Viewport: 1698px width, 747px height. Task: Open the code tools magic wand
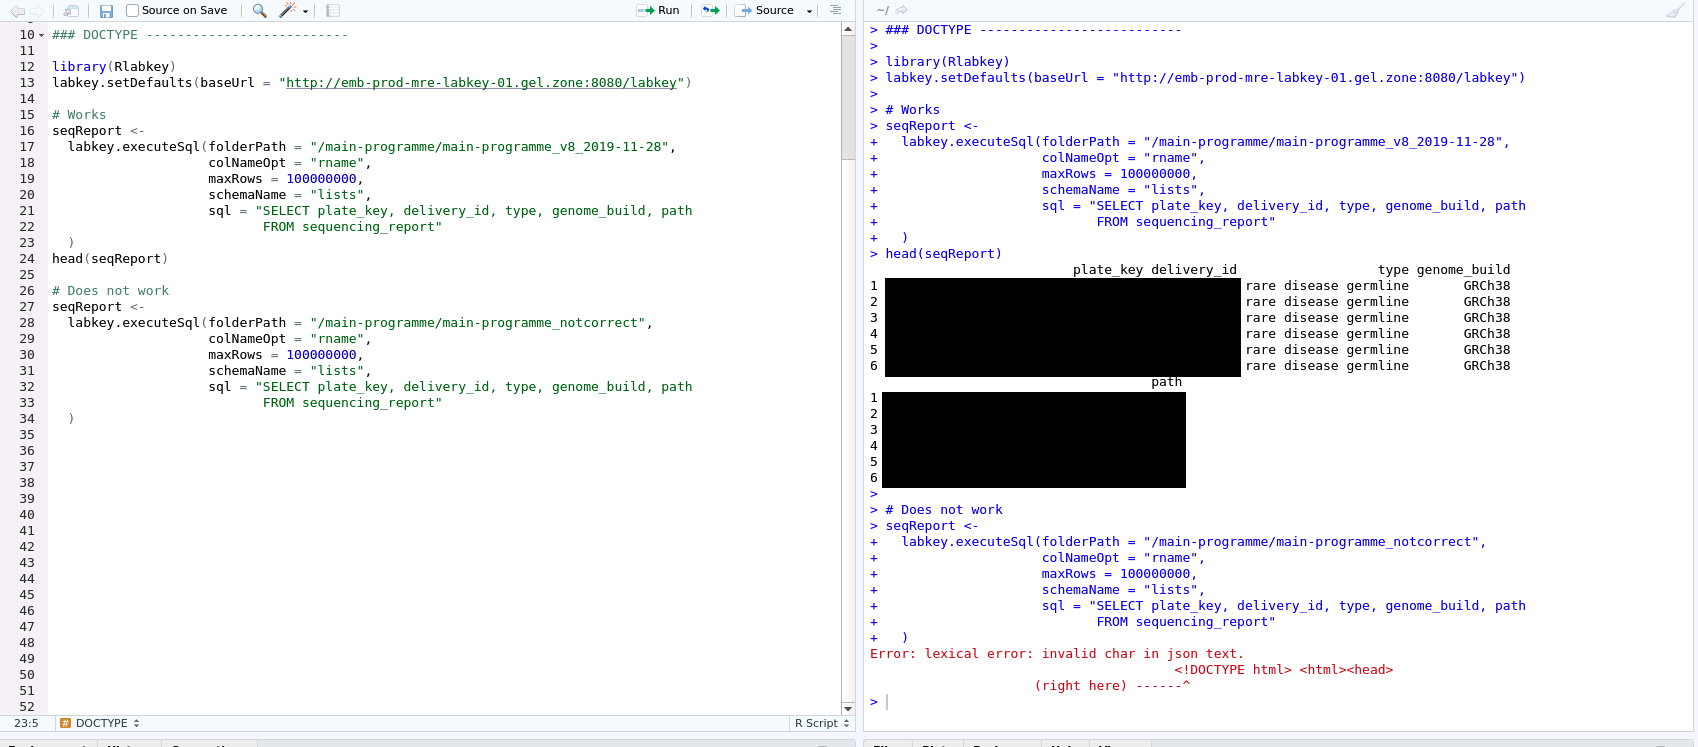click(x=287, y=11)
